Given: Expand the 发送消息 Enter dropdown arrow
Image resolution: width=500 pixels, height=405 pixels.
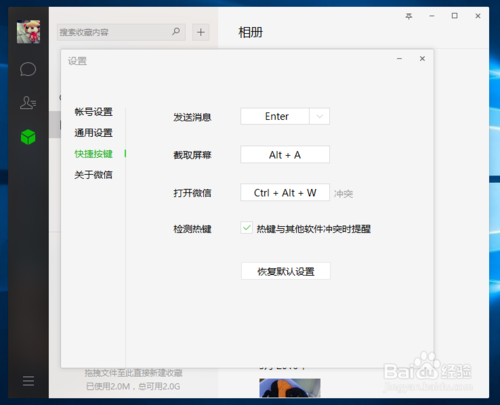Looking at the screenshot, I should pyautogui.click(x=319, y=116).
